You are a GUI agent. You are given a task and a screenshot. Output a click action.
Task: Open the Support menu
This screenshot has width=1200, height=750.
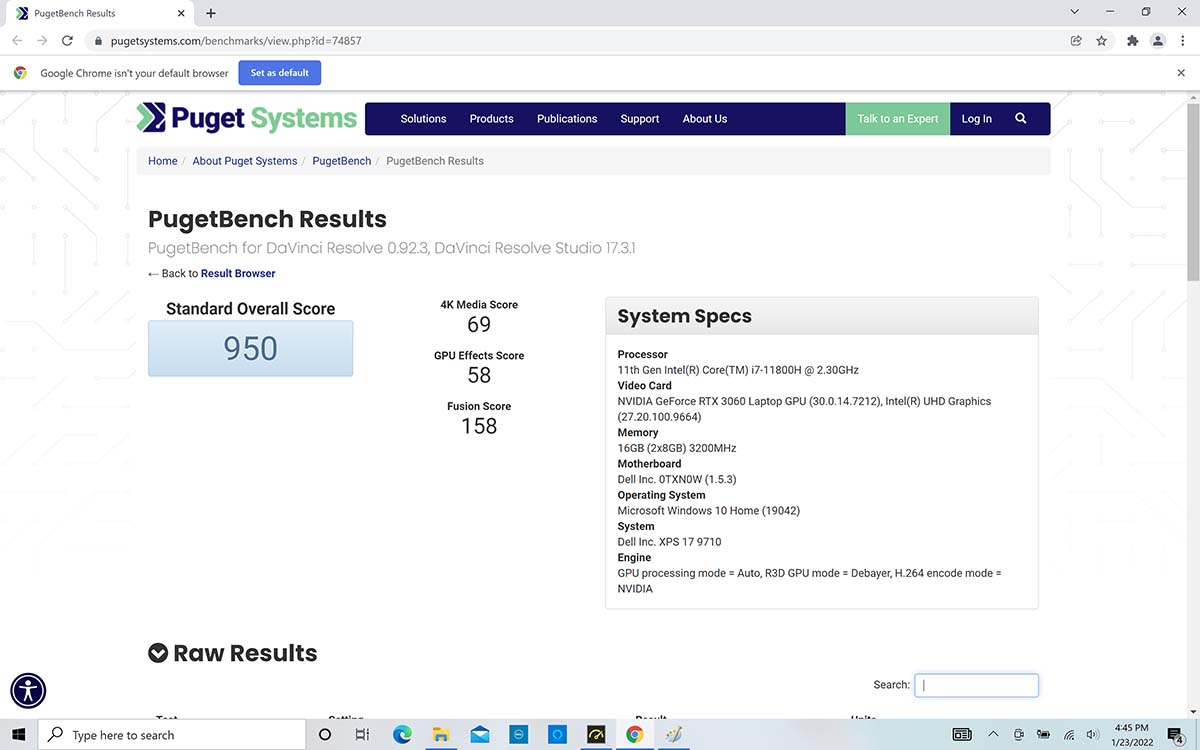(639, 118)
